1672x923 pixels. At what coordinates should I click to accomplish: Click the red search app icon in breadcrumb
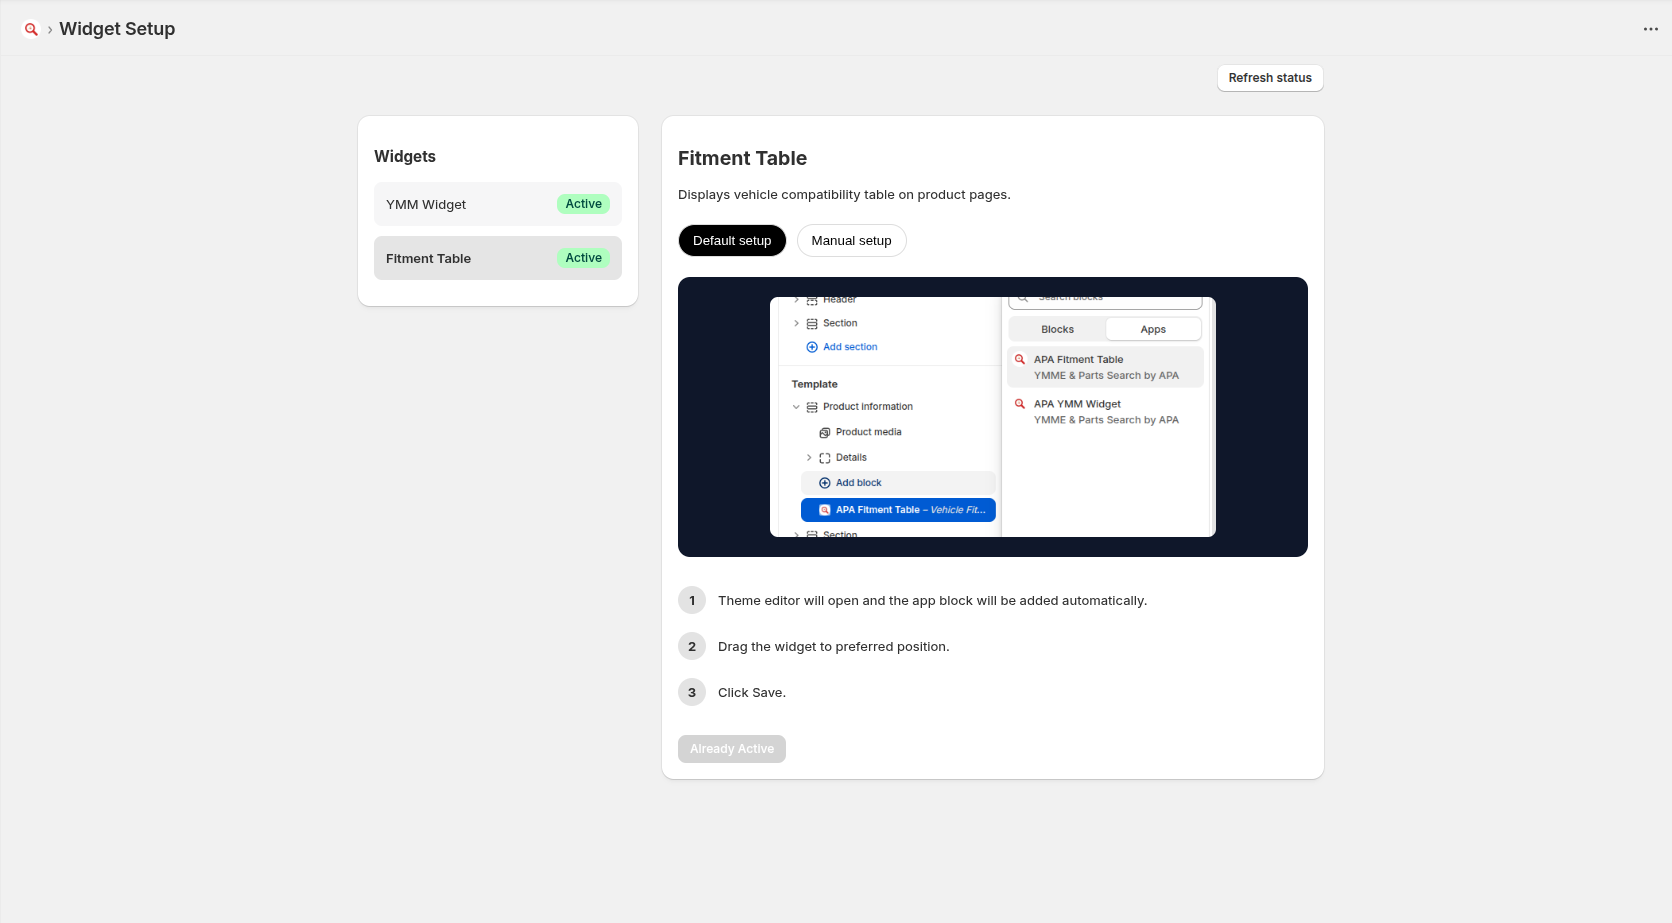(31, 29)
